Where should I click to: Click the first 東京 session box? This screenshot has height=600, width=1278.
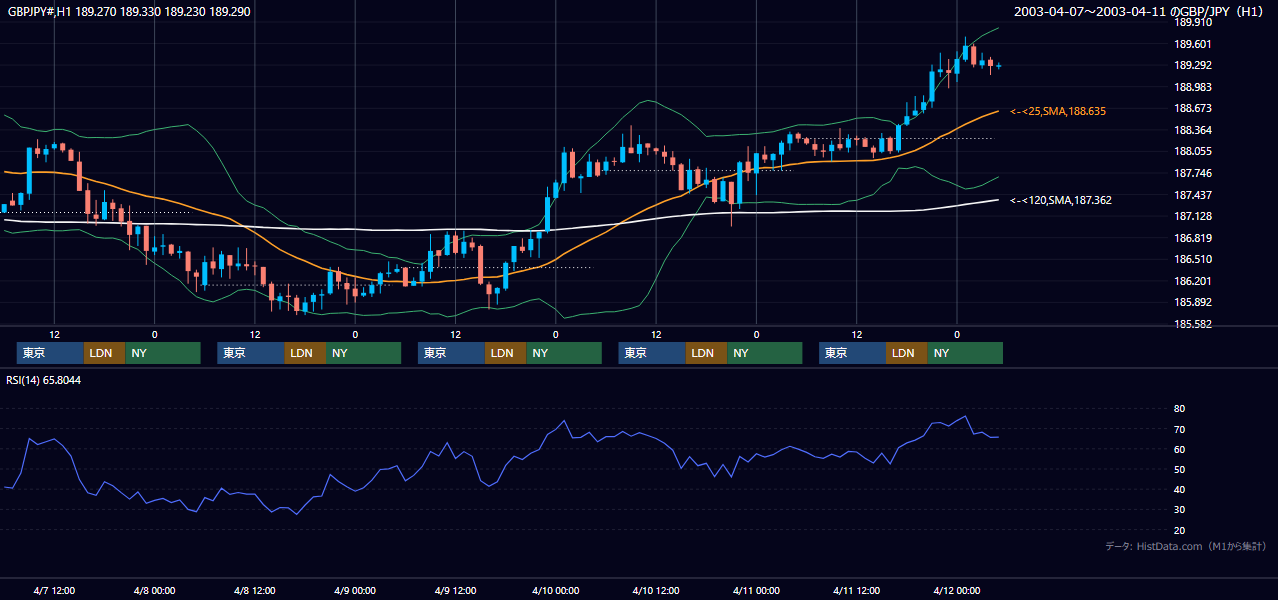coord(50,353)
